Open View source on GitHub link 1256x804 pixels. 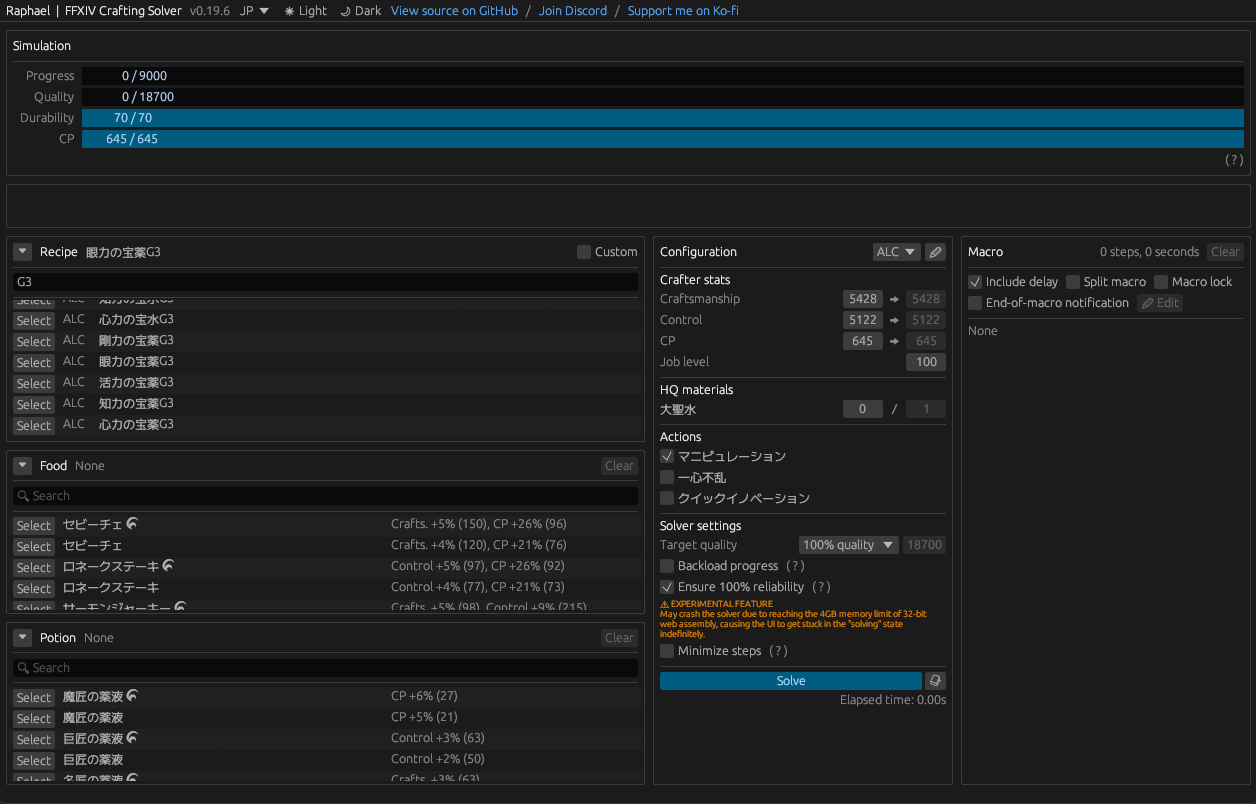pos(454,11)
